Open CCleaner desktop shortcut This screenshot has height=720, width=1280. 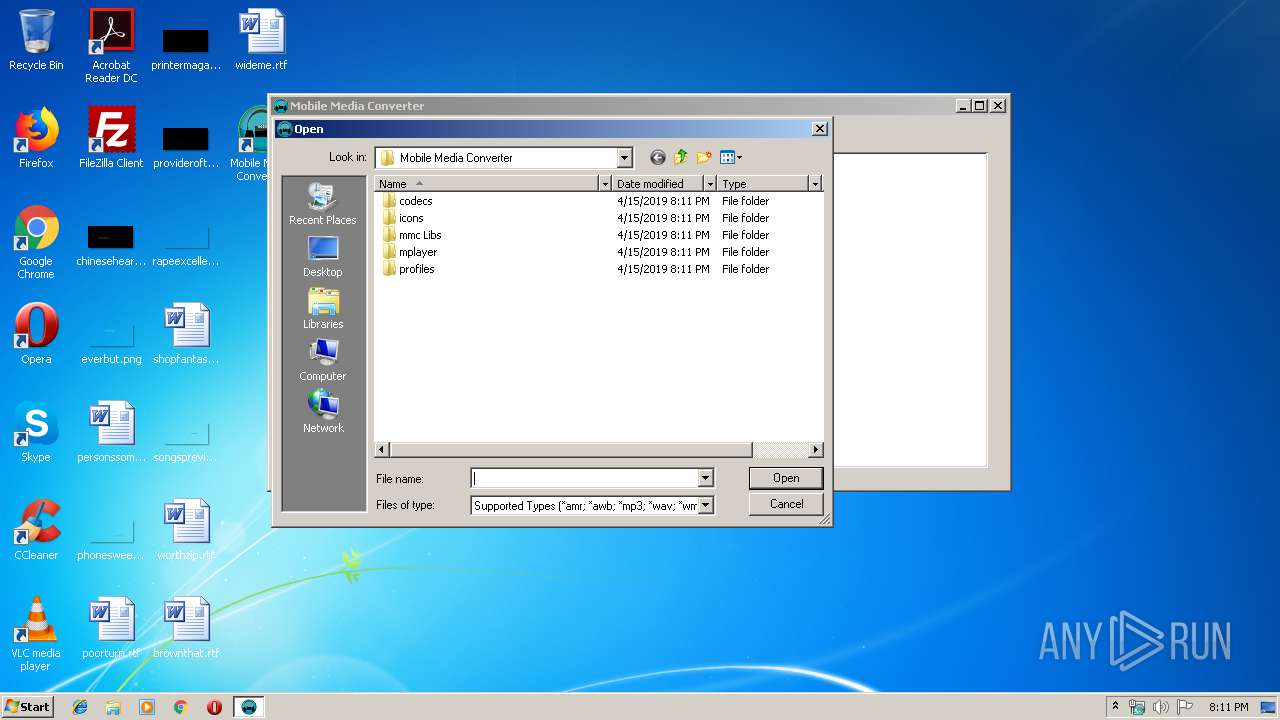(x=36, y=530)
